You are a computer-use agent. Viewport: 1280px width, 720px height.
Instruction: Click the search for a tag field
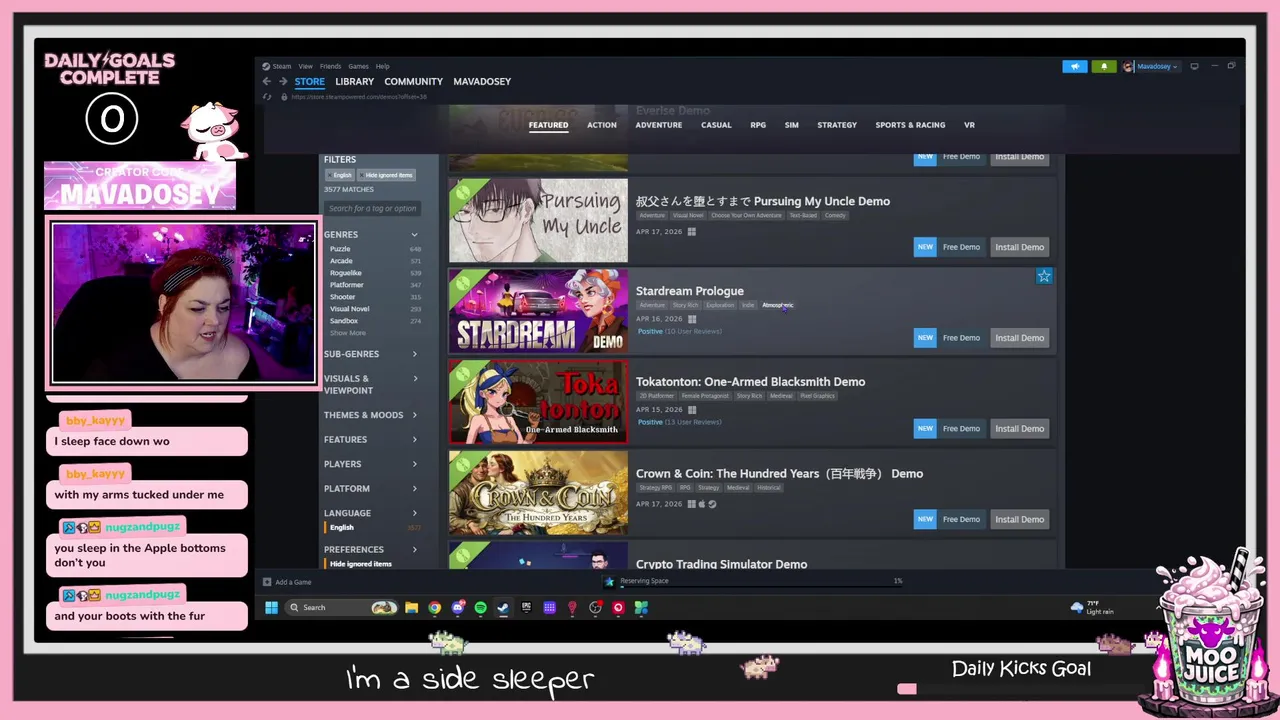tap(372, 209)
